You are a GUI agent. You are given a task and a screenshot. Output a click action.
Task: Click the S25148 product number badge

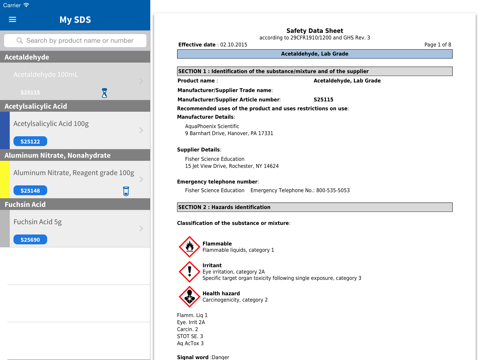click(x=30, y=190)
